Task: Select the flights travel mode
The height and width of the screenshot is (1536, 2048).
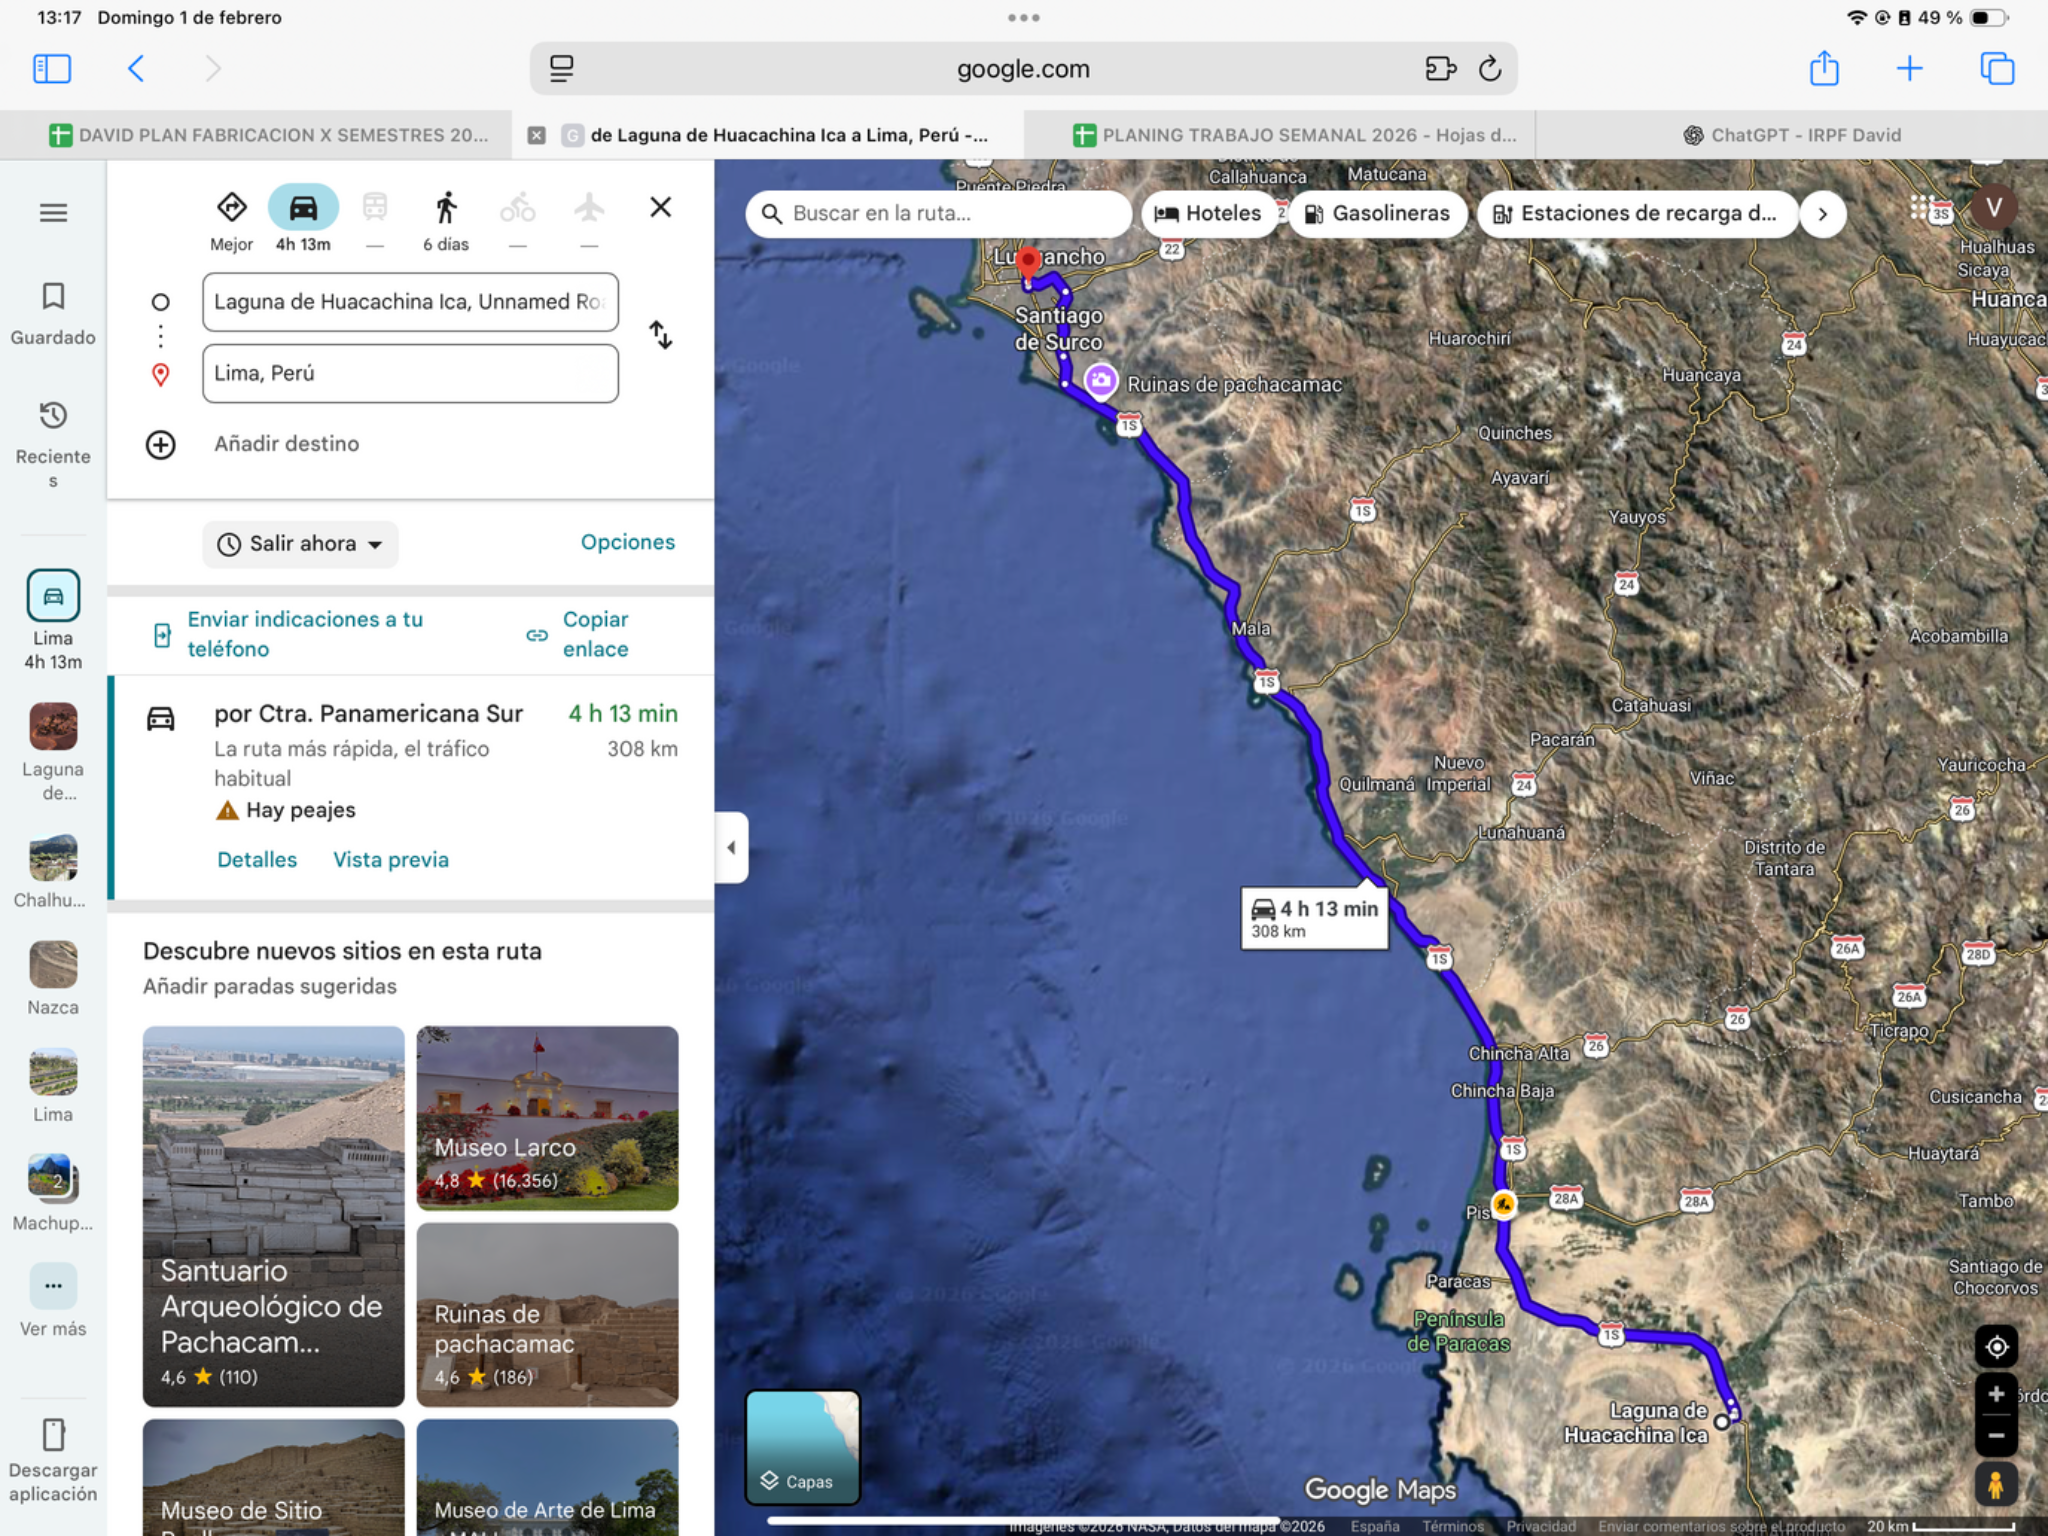Action: 590,220
